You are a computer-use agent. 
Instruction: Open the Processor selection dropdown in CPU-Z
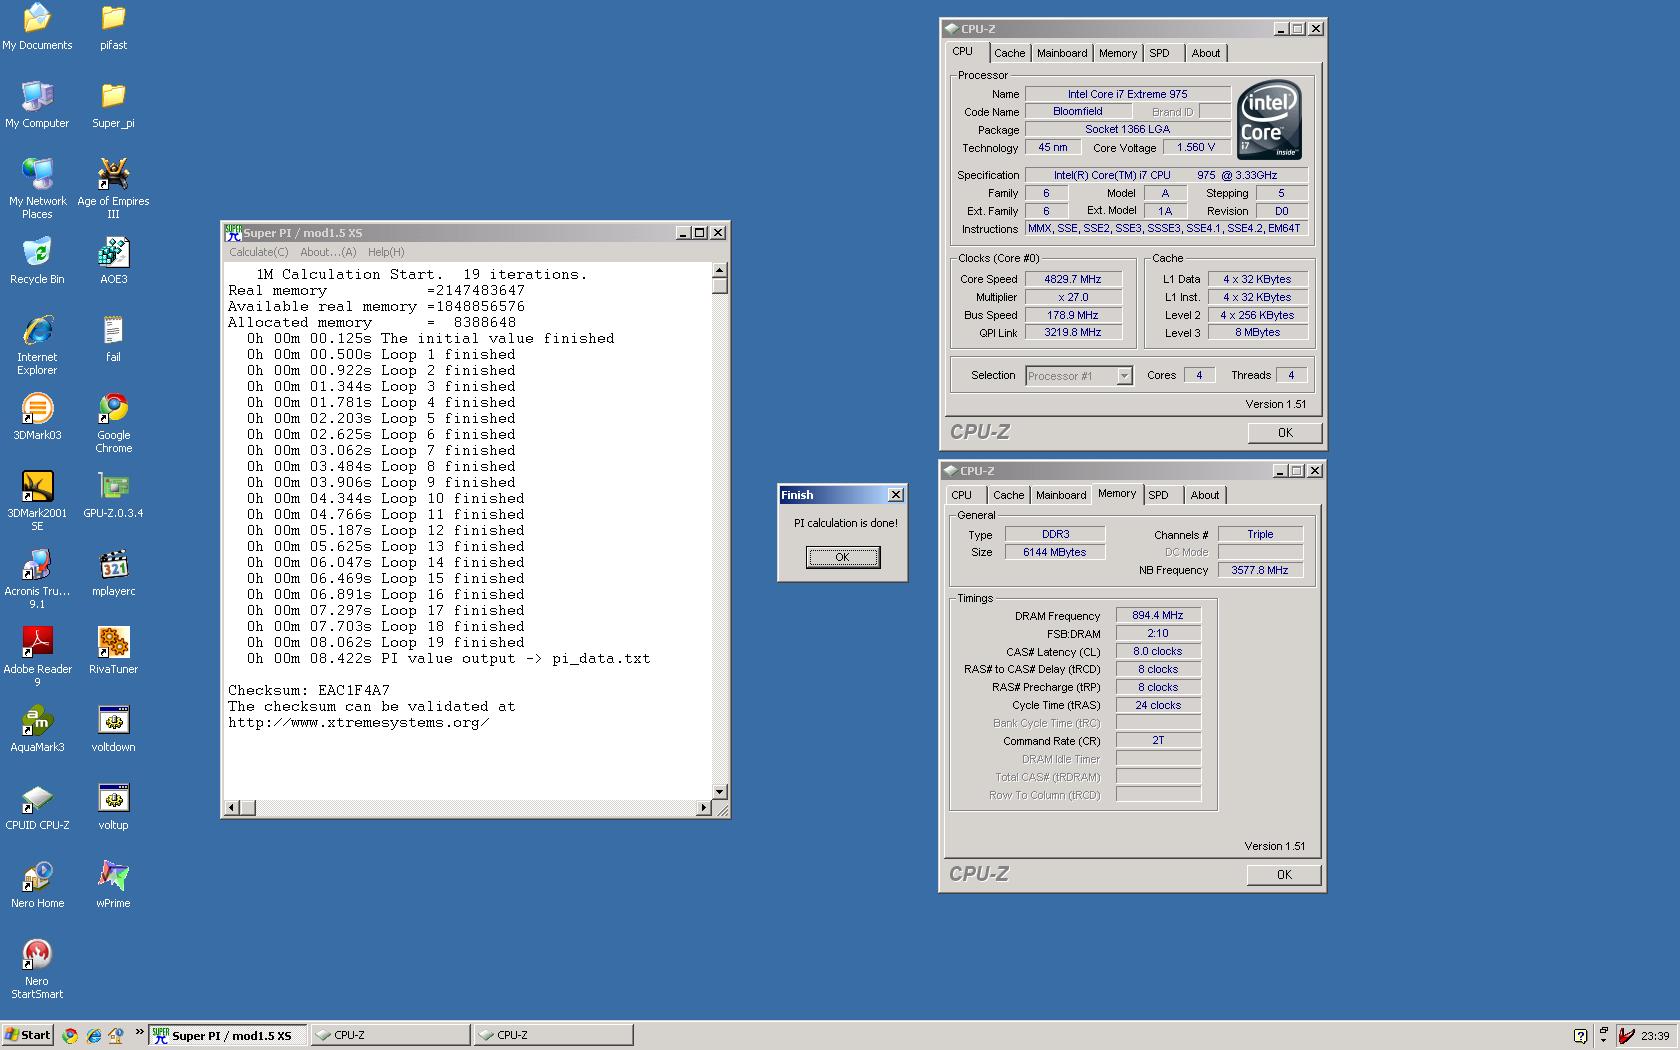coord(1124,376)
